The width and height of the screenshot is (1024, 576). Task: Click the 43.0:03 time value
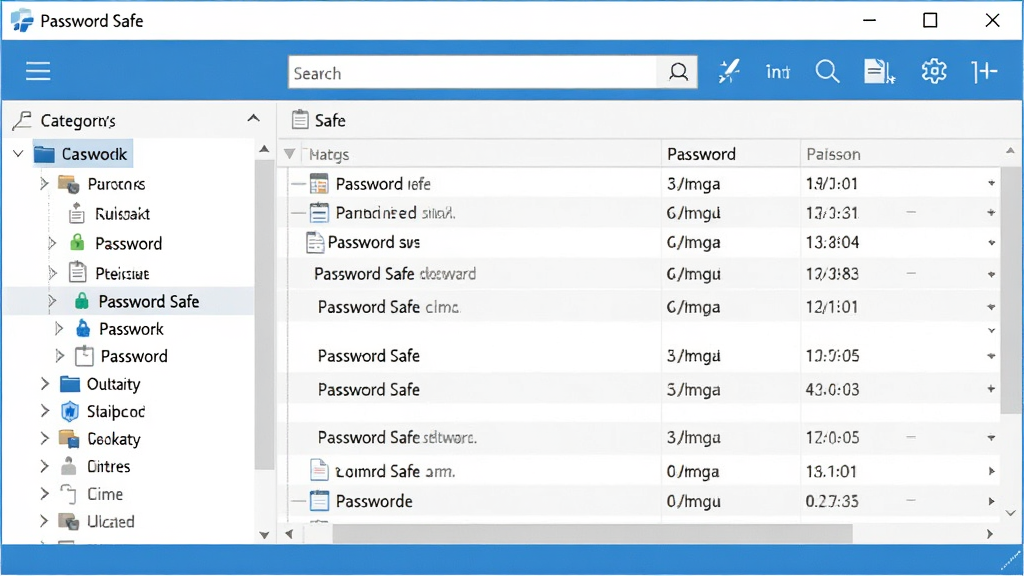click(x=832, y=389)
